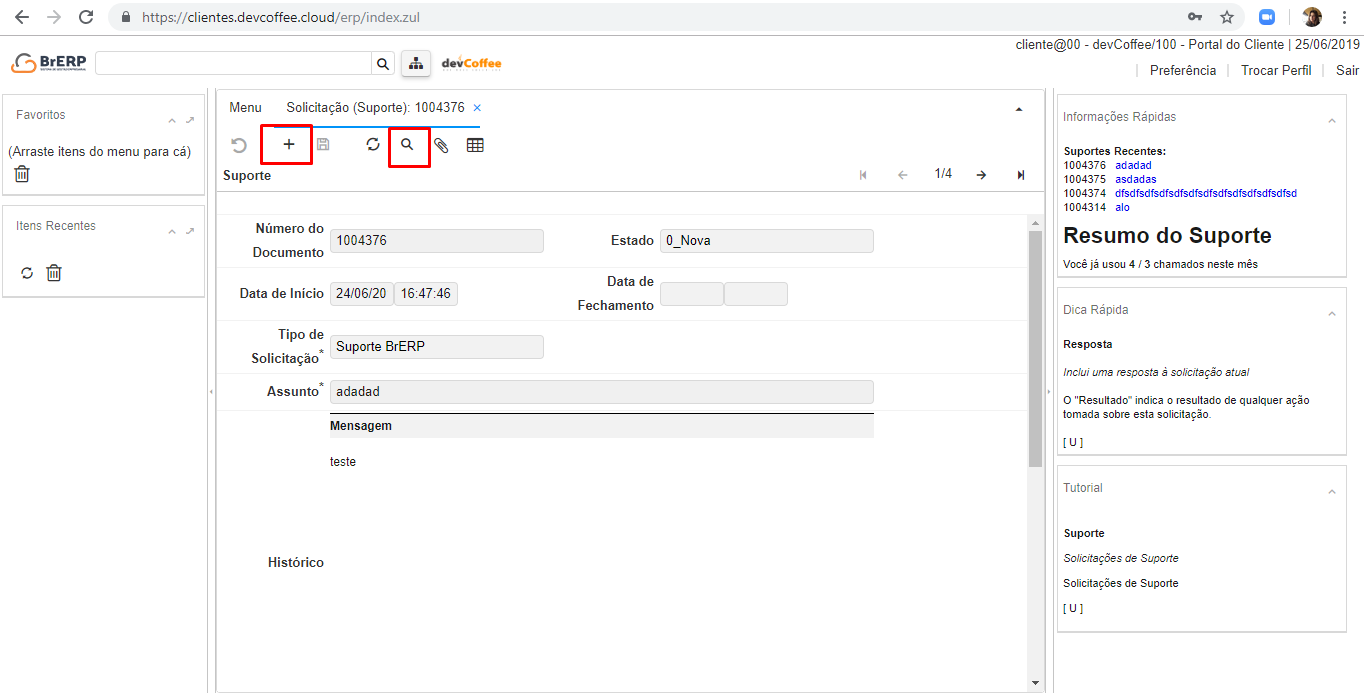Close the Solicitação (Suporte) tab
Image resolution: width=1364 pixels, height=693 pixels.
point(477,108)
